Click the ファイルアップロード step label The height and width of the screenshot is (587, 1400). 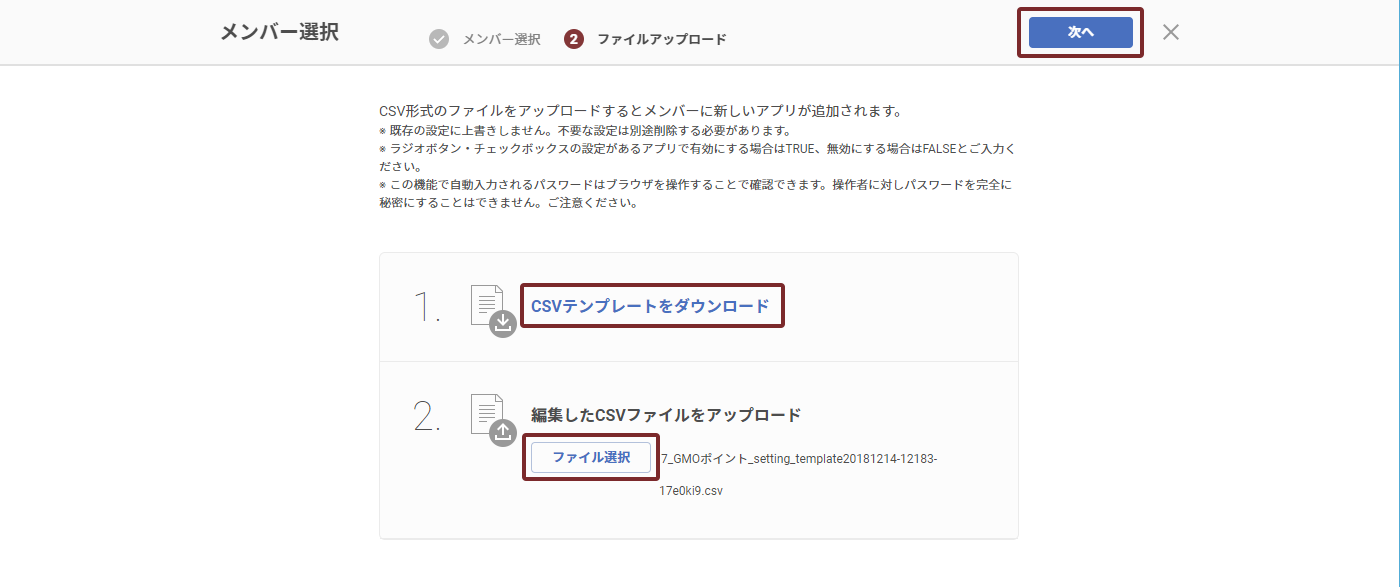click(x=660, y=39)
